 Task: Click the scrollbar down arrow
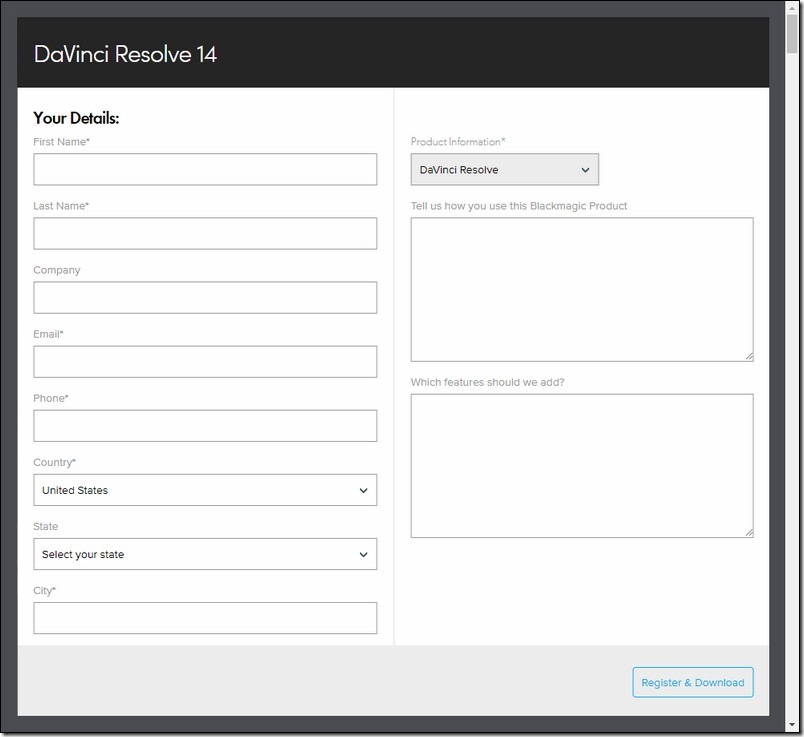793,726
